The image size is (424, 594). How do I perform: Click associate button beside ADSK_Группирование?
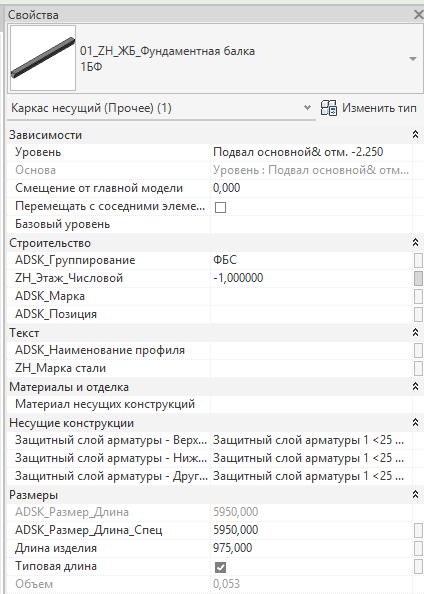(418, 260)
